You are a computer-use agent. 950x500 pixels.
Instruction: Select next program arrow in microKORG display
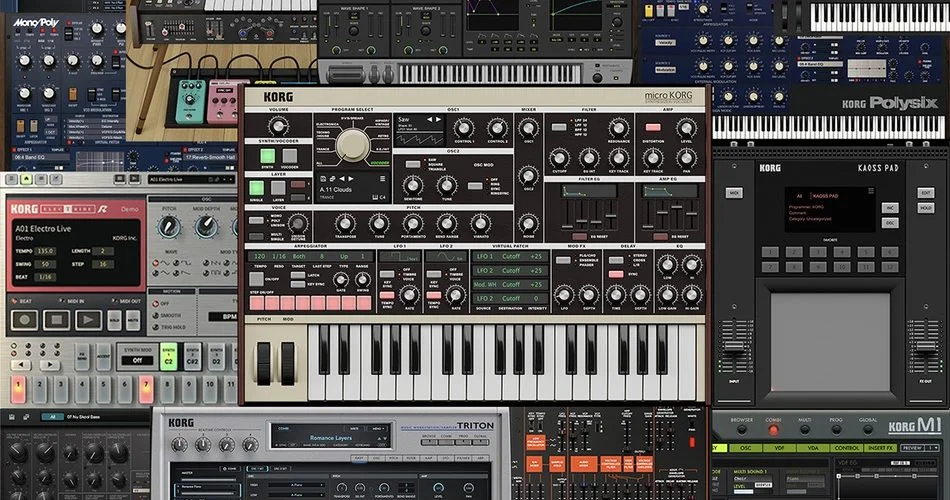(x=351, y=179)
